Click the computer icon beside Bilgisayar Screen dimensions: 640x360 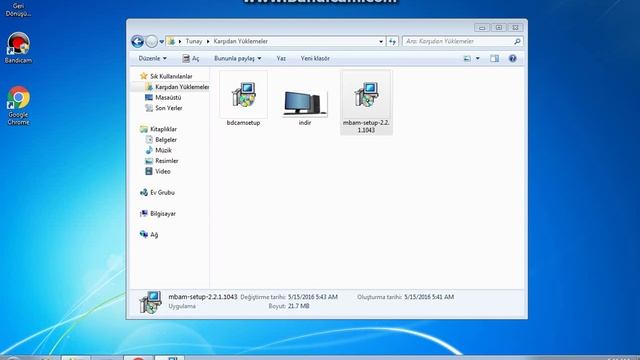(143, 213)
